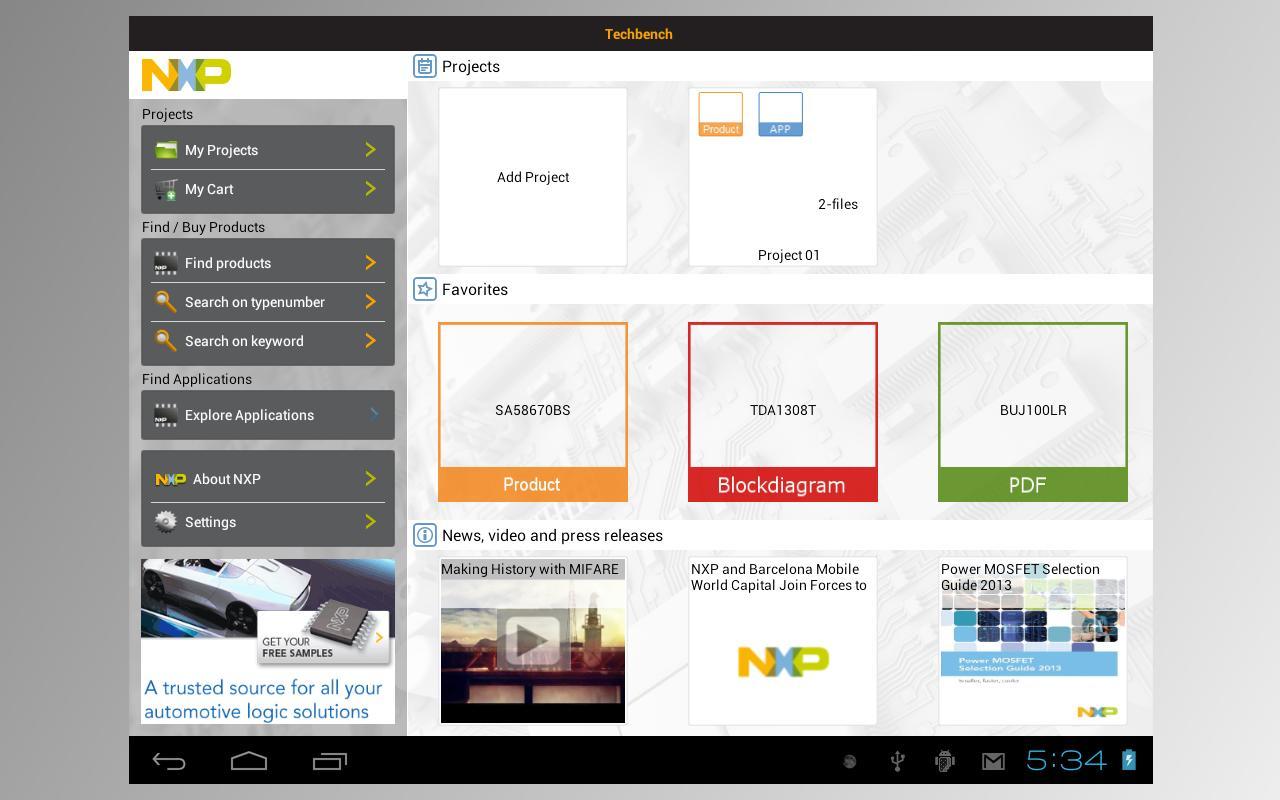Select the chip icon next to Find products

click(x=166, y=263)
